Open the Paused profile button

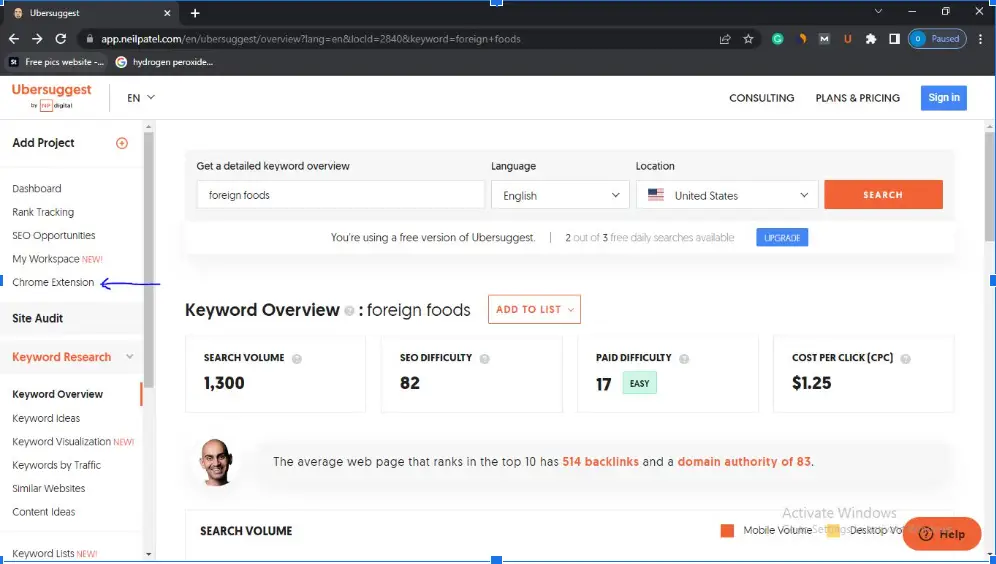938,39
